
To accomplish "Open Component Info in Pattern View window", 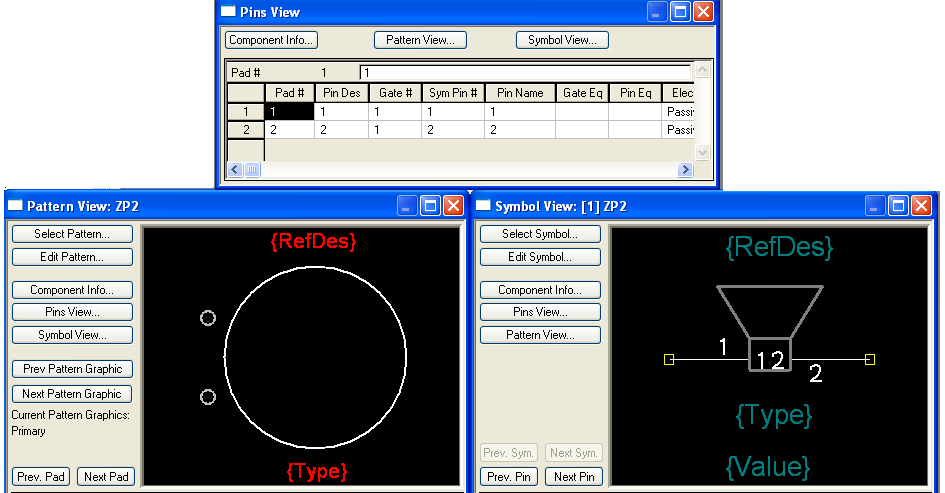I will coord(72,290).
